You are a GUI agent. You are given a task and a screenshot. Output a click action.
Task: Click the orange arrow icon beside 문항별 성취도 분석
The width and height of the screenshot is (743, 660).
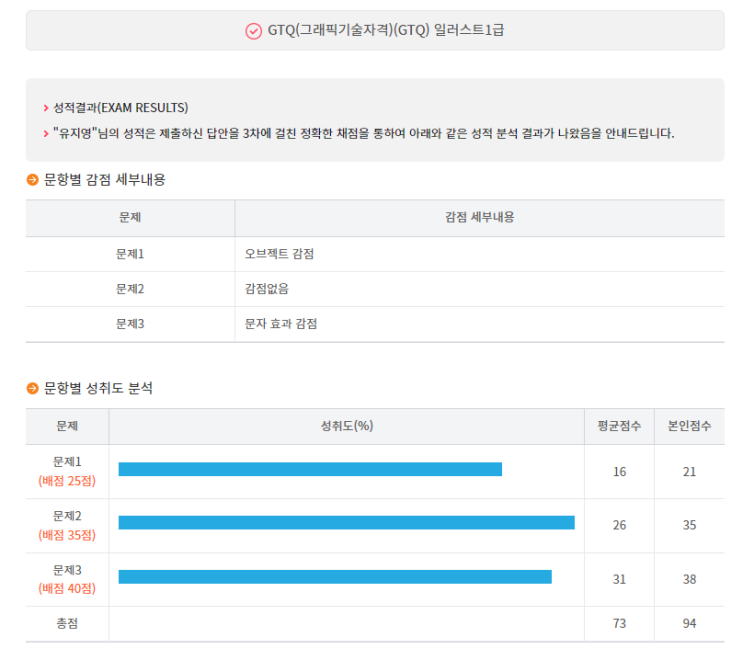point(32,389)
